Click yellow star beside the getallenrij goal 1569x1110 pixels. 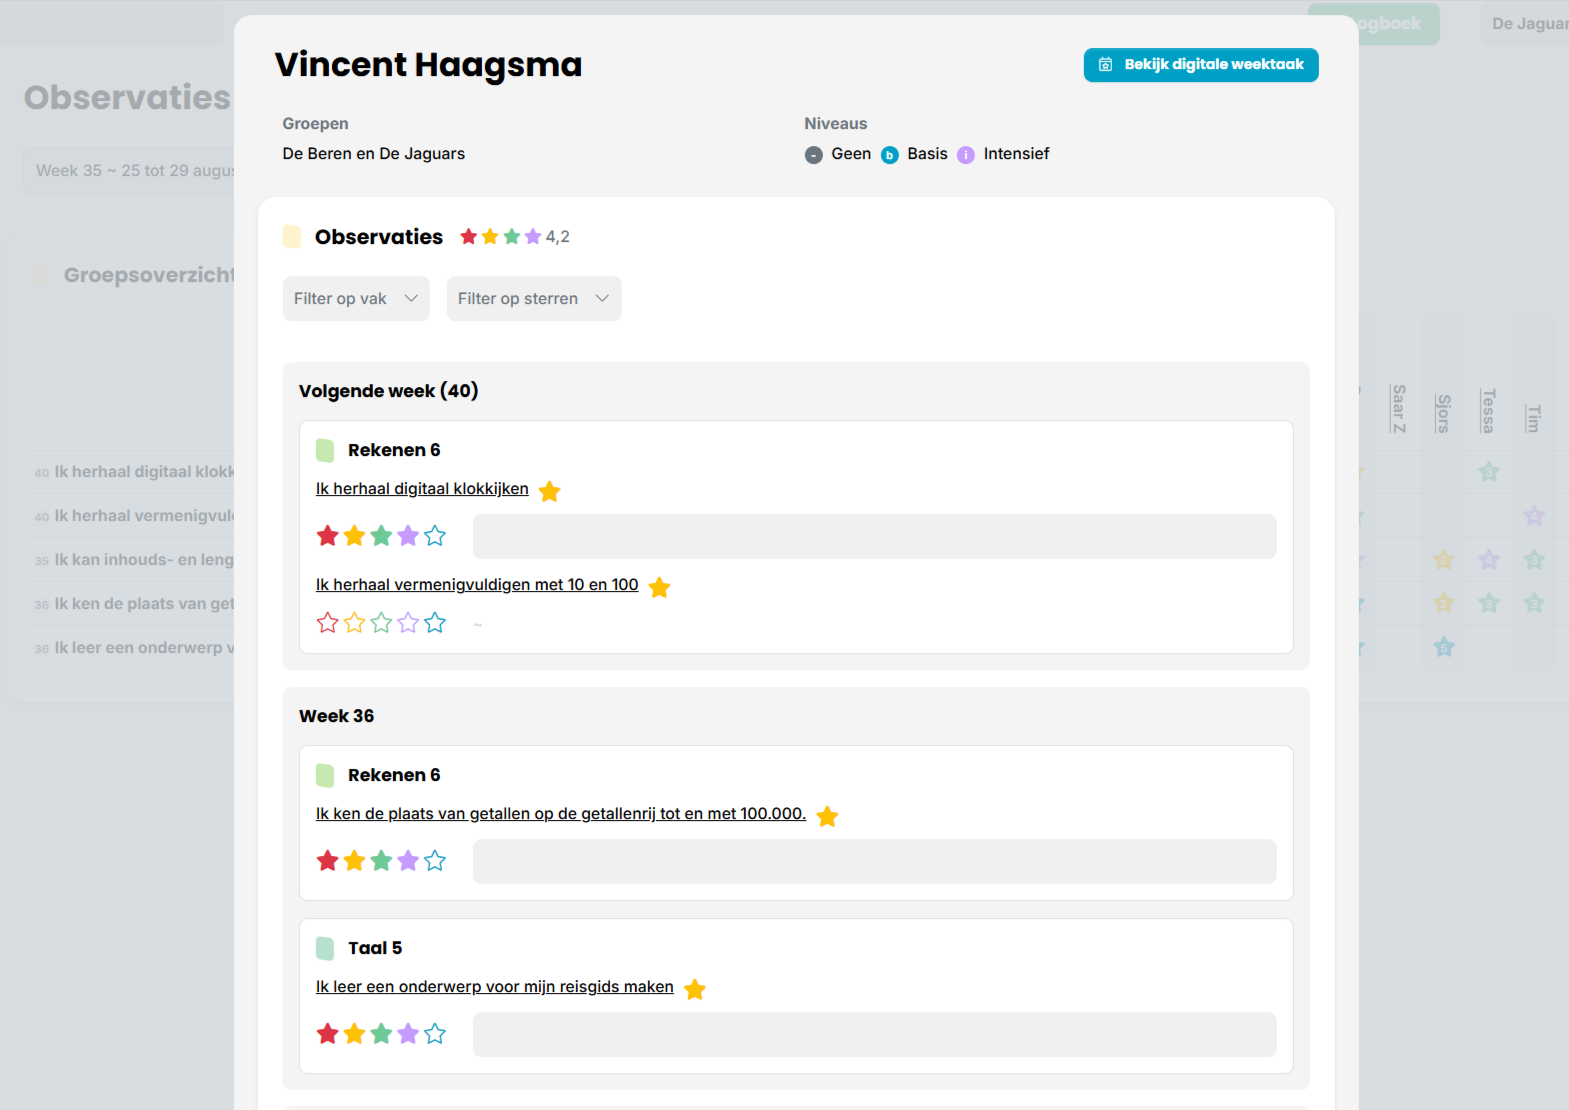[827, 816]
